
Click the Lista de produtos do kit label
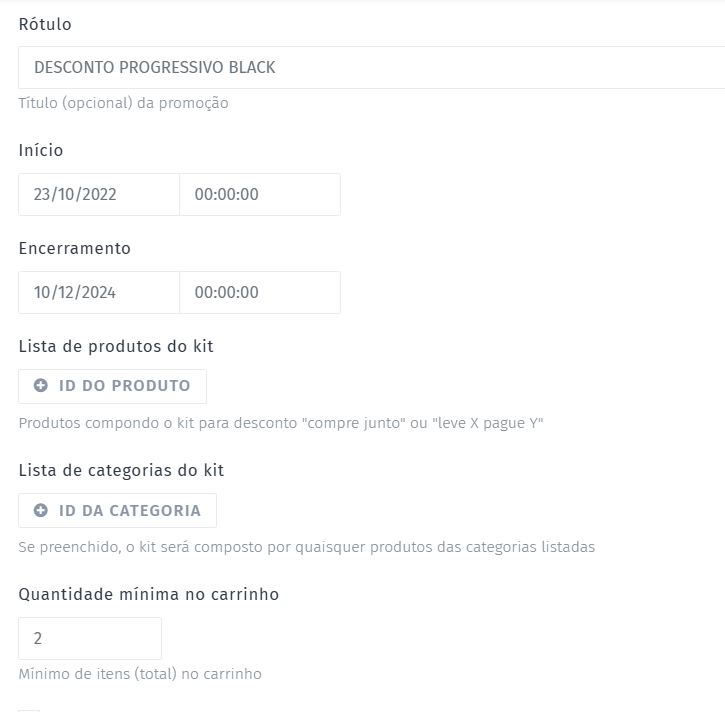(x=116, y=346)
